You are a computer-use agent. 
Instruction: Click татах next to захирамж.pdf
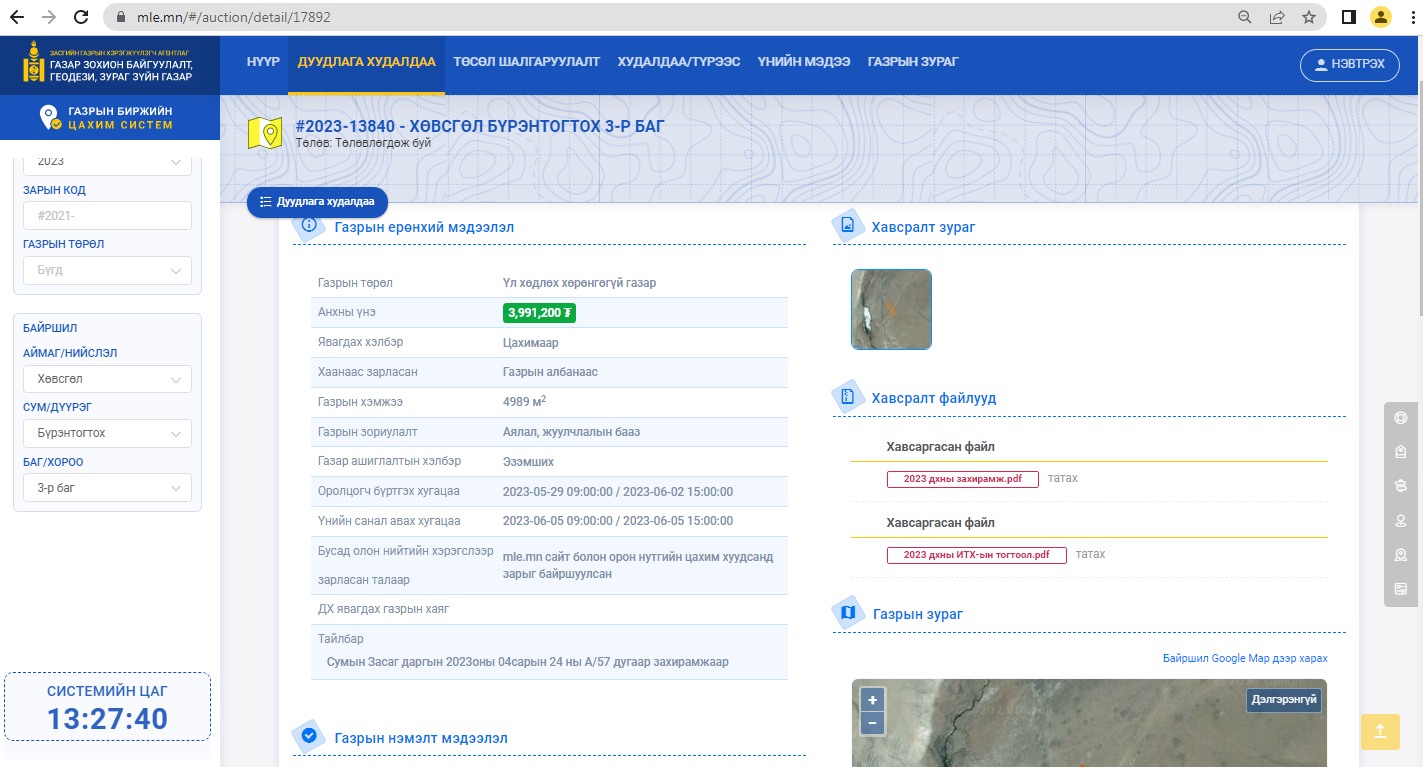(1063, 478)
